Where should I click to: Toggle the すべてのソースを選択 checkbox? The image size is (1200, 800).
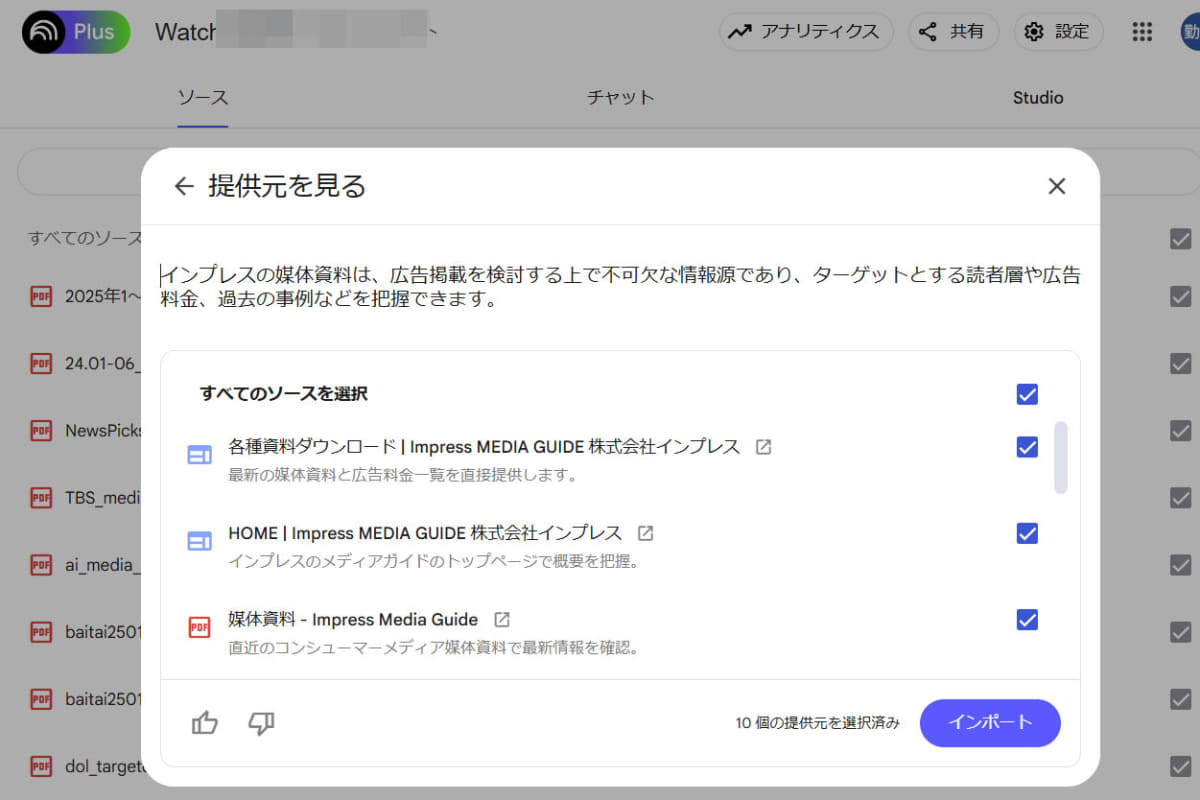click(1027, 394)
